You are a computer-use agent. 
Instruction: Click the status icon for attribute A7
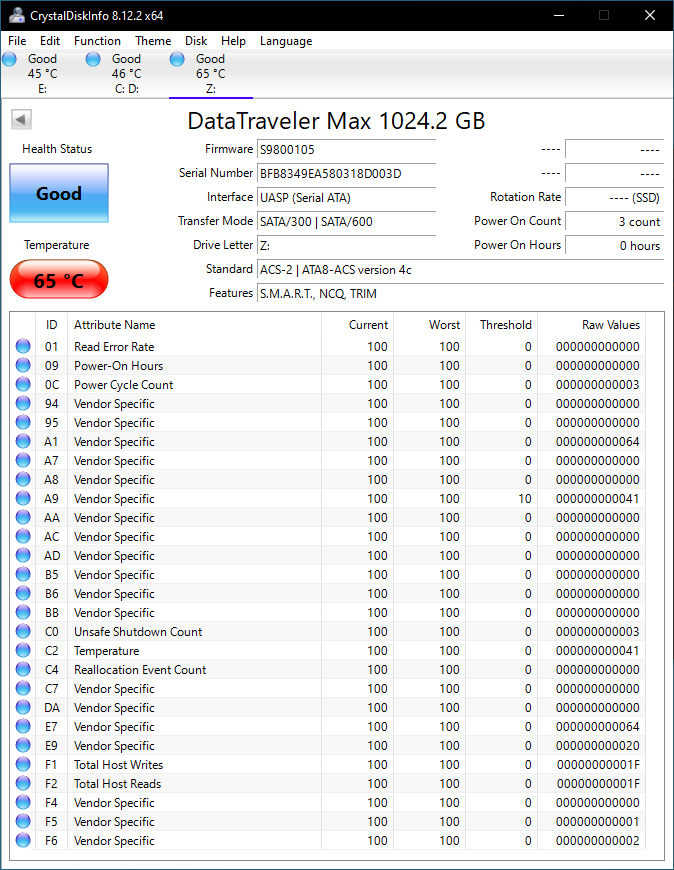coord(23,460)
